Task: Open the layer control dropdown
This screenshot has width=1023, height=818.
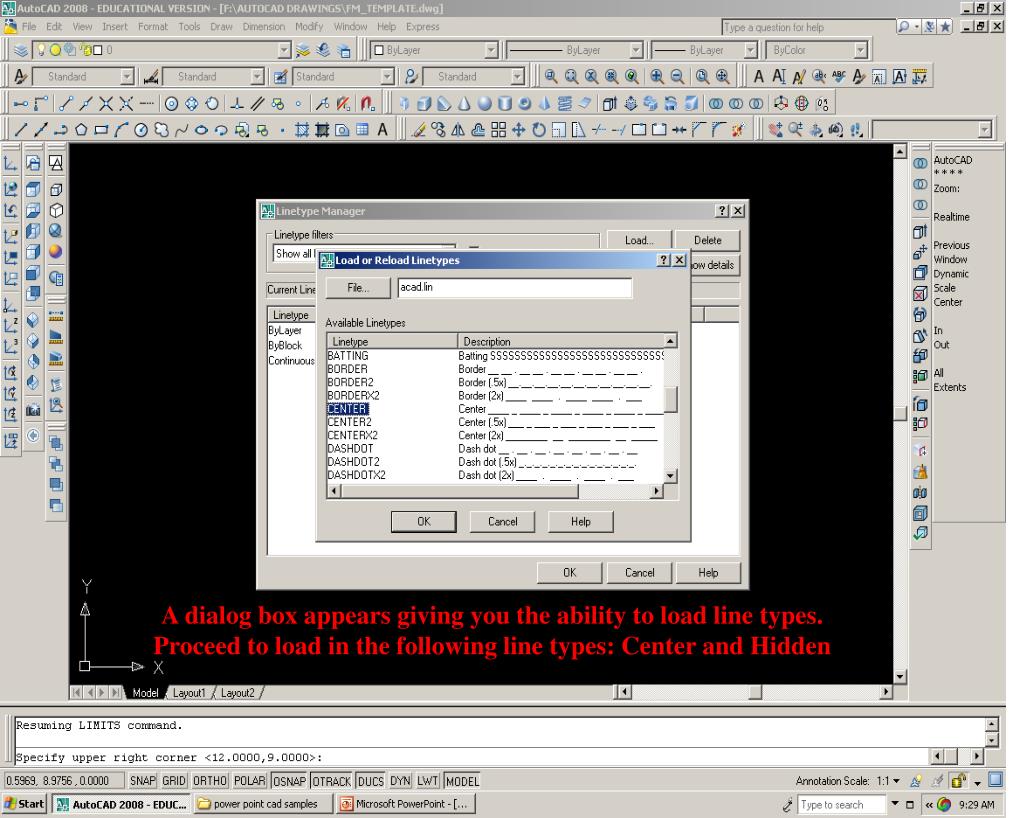Action: click(284, 50)
